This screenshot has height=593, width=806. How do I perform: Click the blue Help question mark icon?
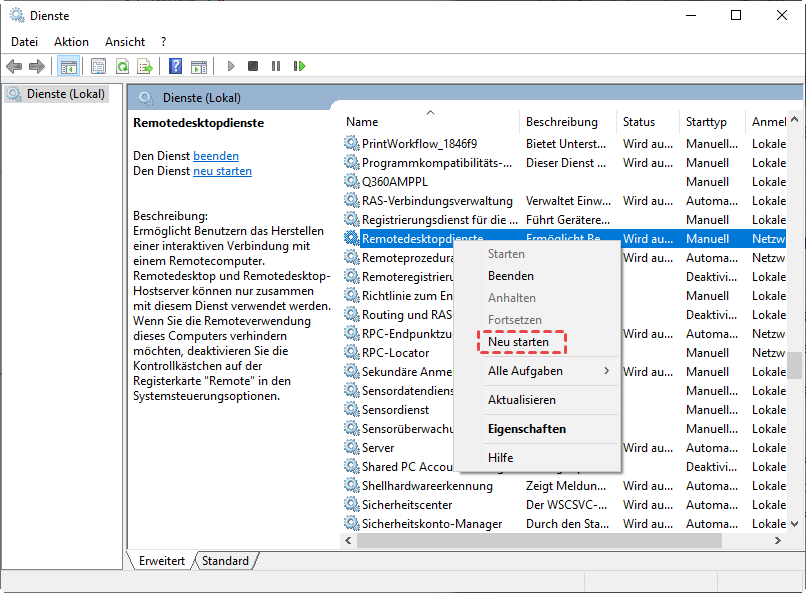175,66
